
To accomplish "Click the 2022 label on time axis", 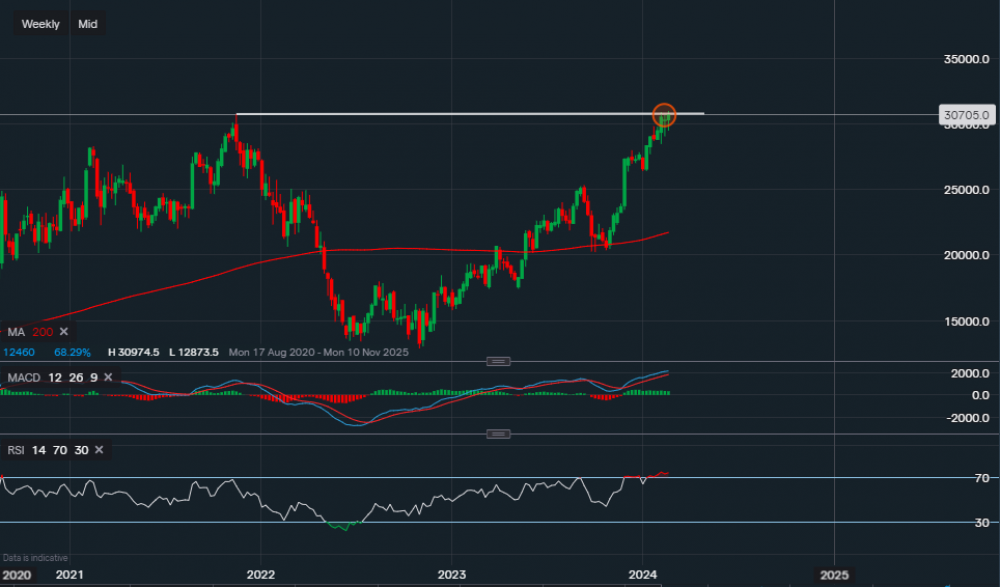I will 260,574.
